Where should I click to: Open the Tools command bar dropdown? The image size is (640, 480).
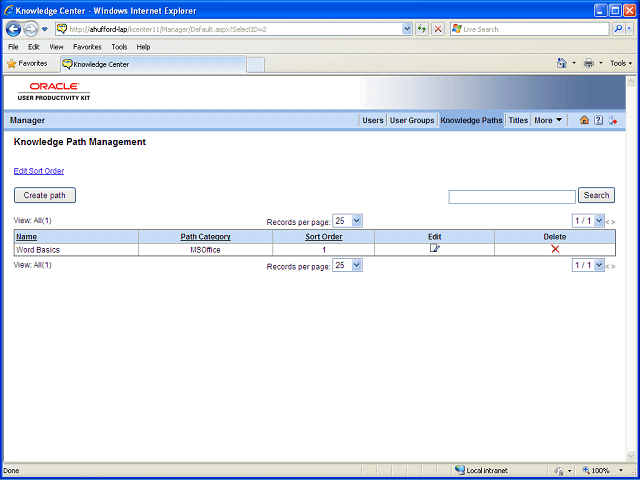(621, 63)
